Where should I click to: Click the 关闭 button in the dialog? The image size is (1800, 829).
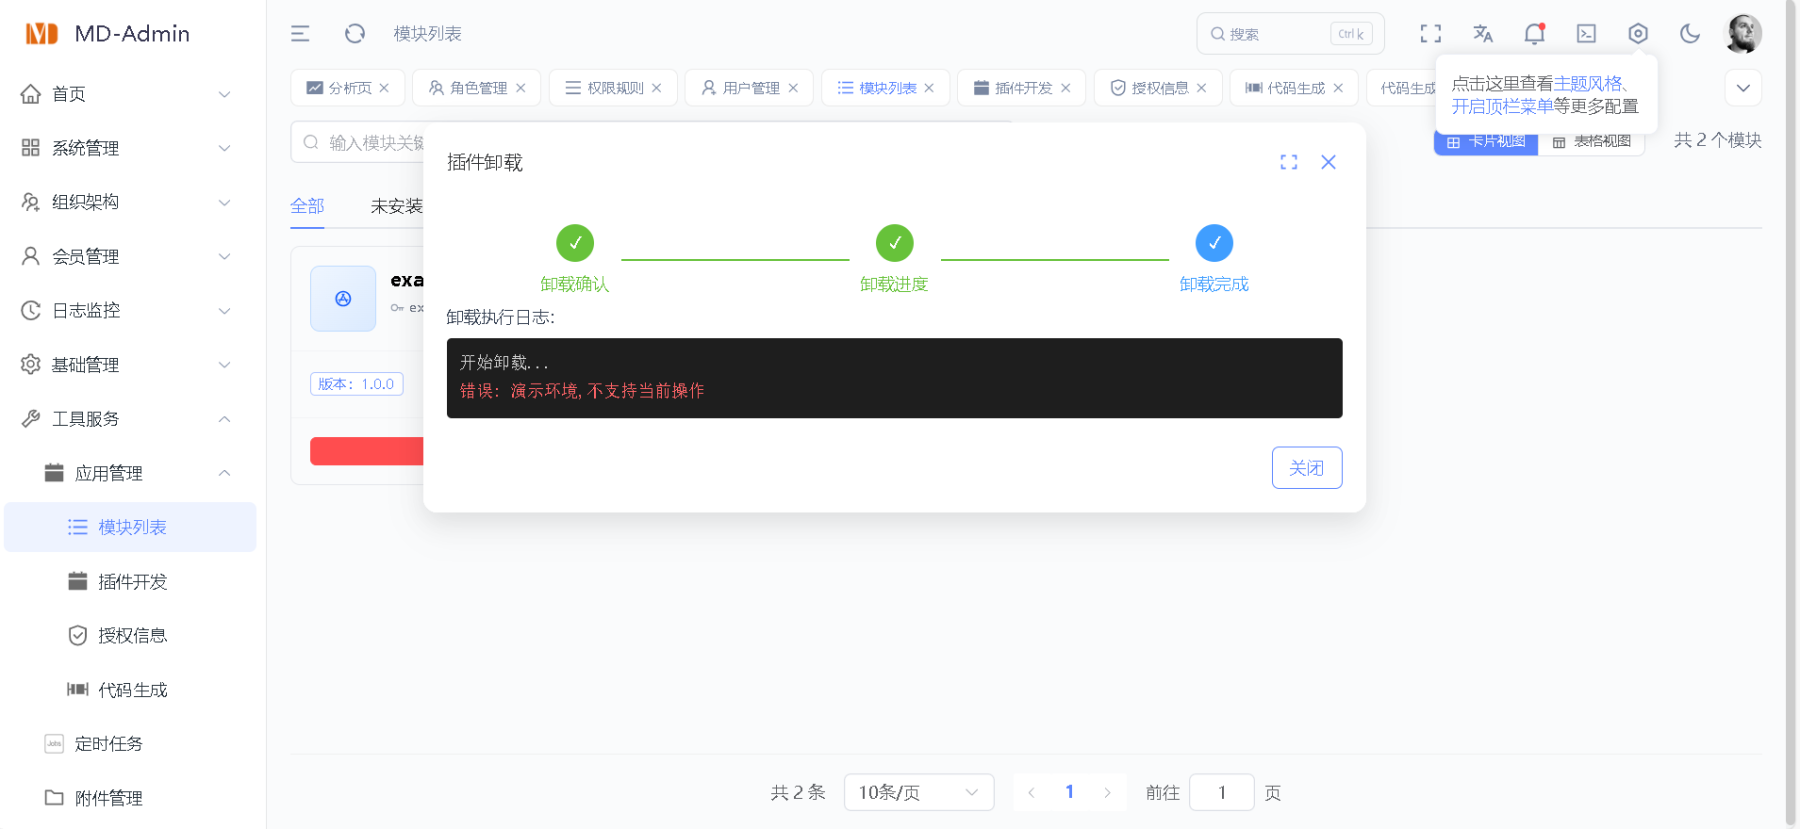click(x=1307, y=468)
